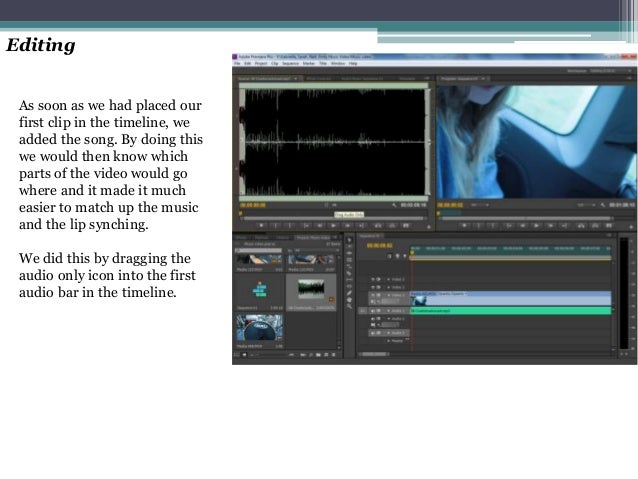638x479 pixels.
Task: Open the File menu
Action: point(237,63)
